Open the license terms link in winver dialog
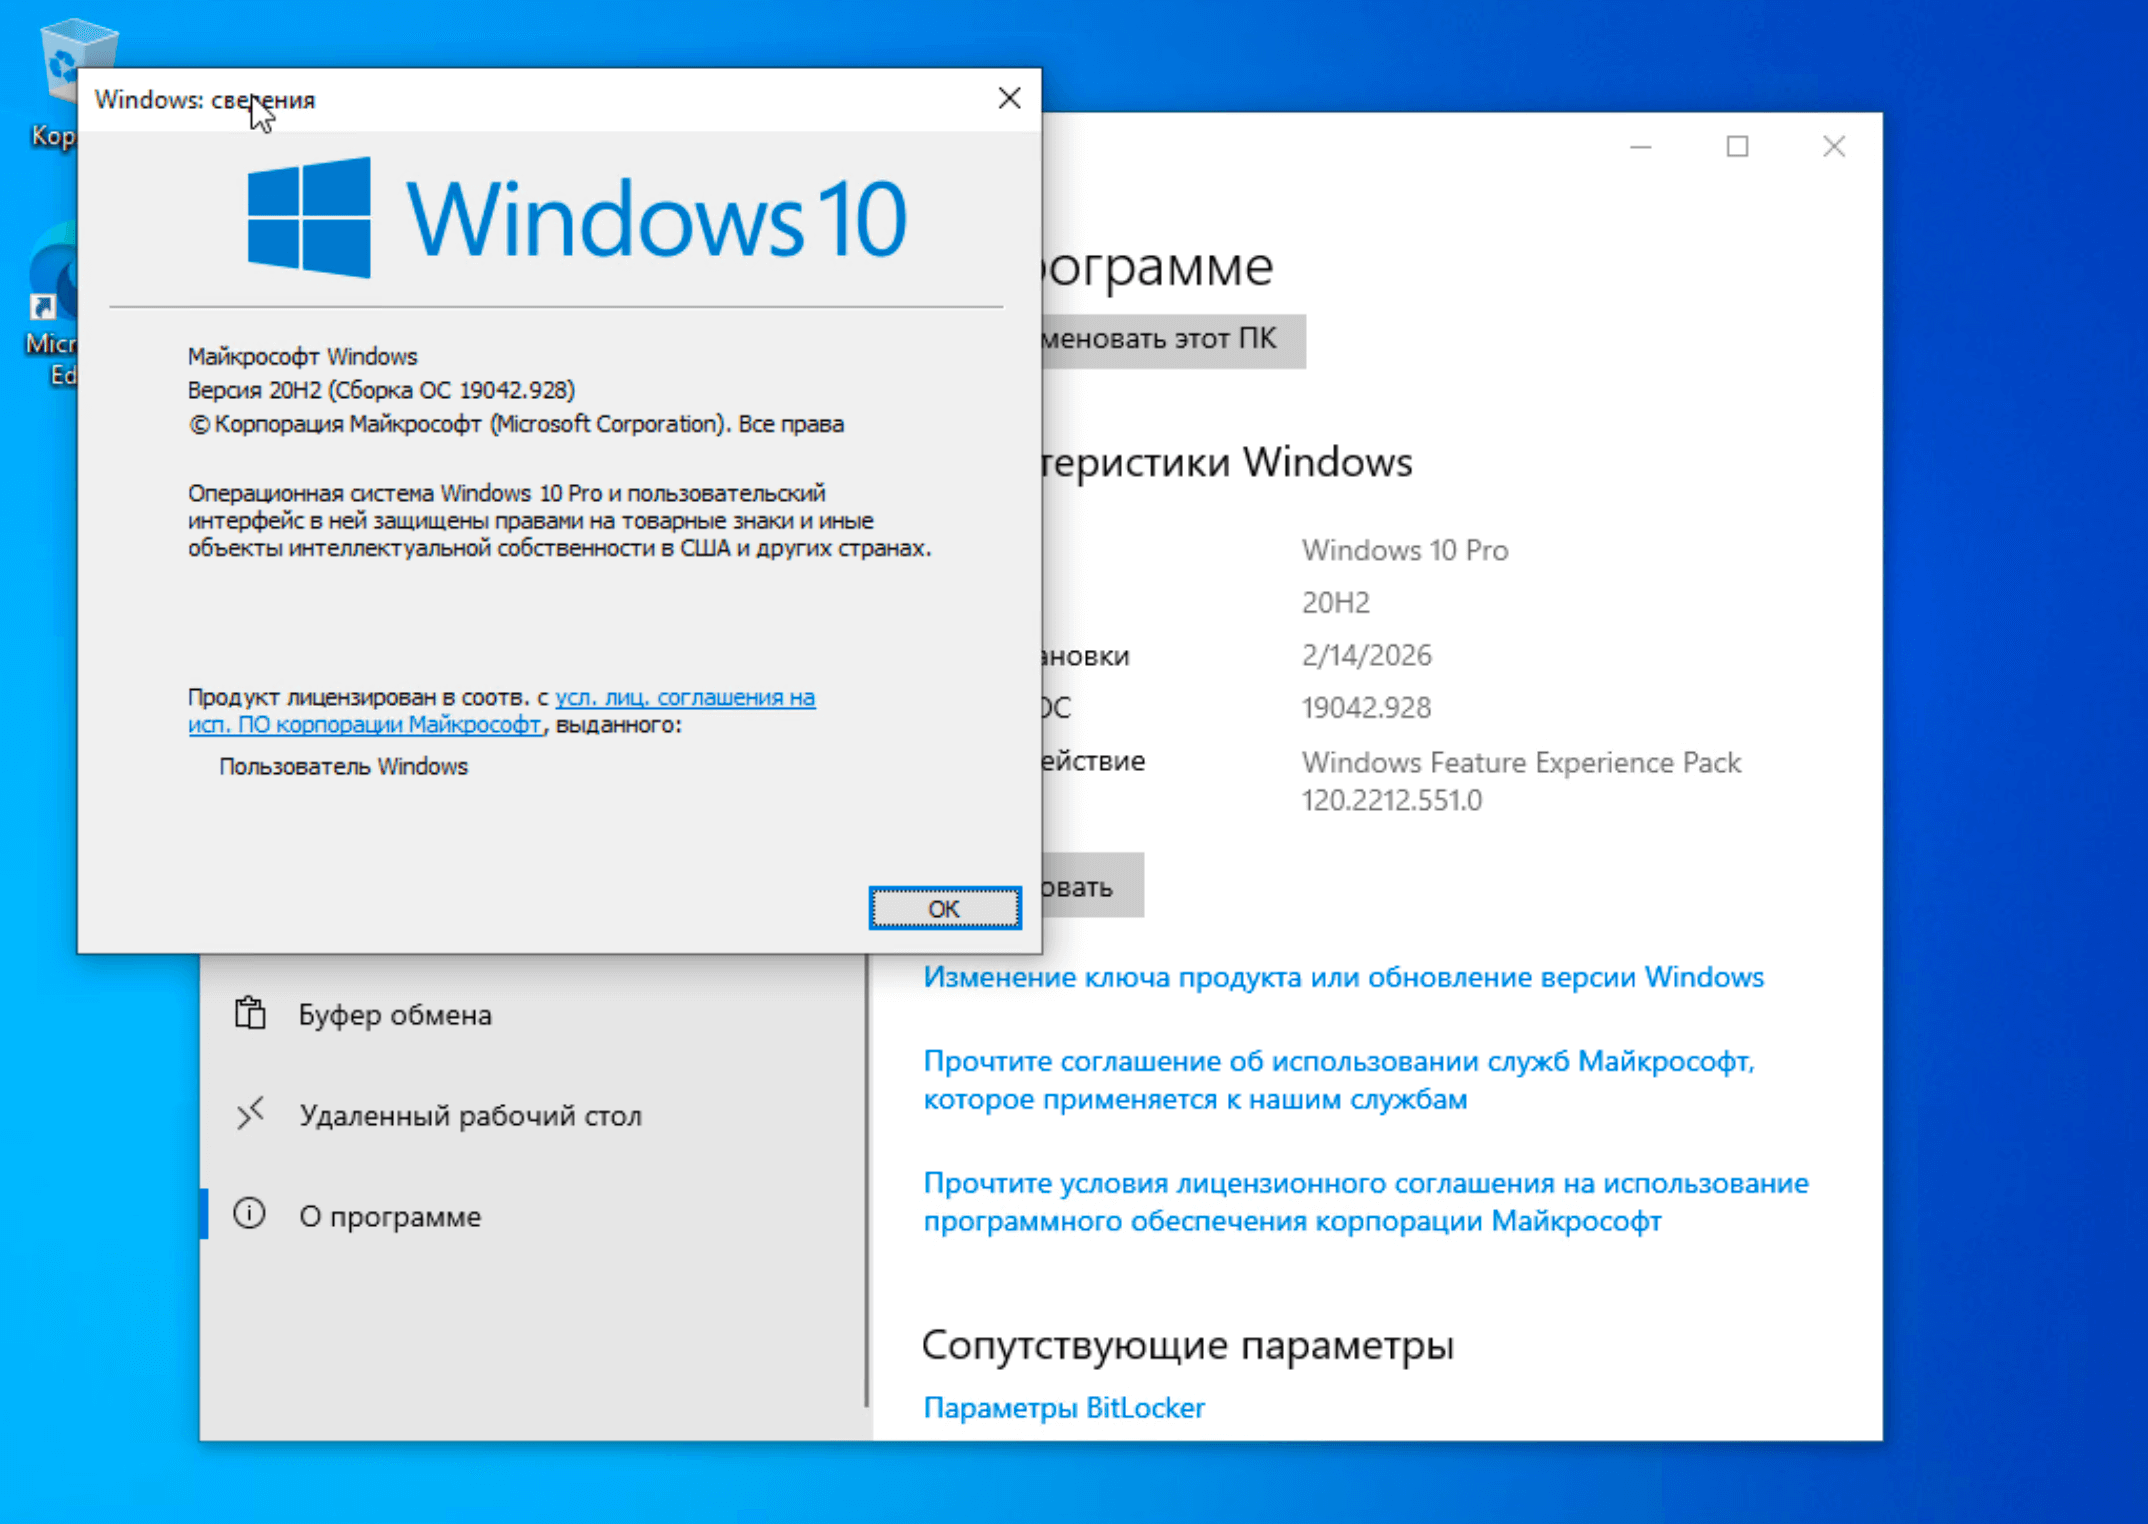Viewport: 2148px width, 1524px height. pyautogui.click(x=684, y=697)
